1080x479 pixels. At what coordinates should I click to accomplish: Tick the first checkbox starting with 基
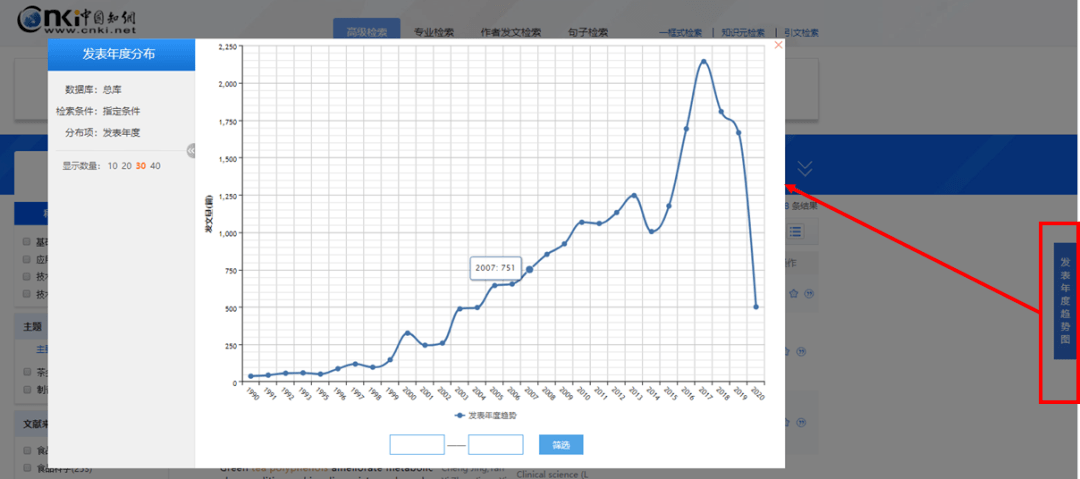(27, 241)
